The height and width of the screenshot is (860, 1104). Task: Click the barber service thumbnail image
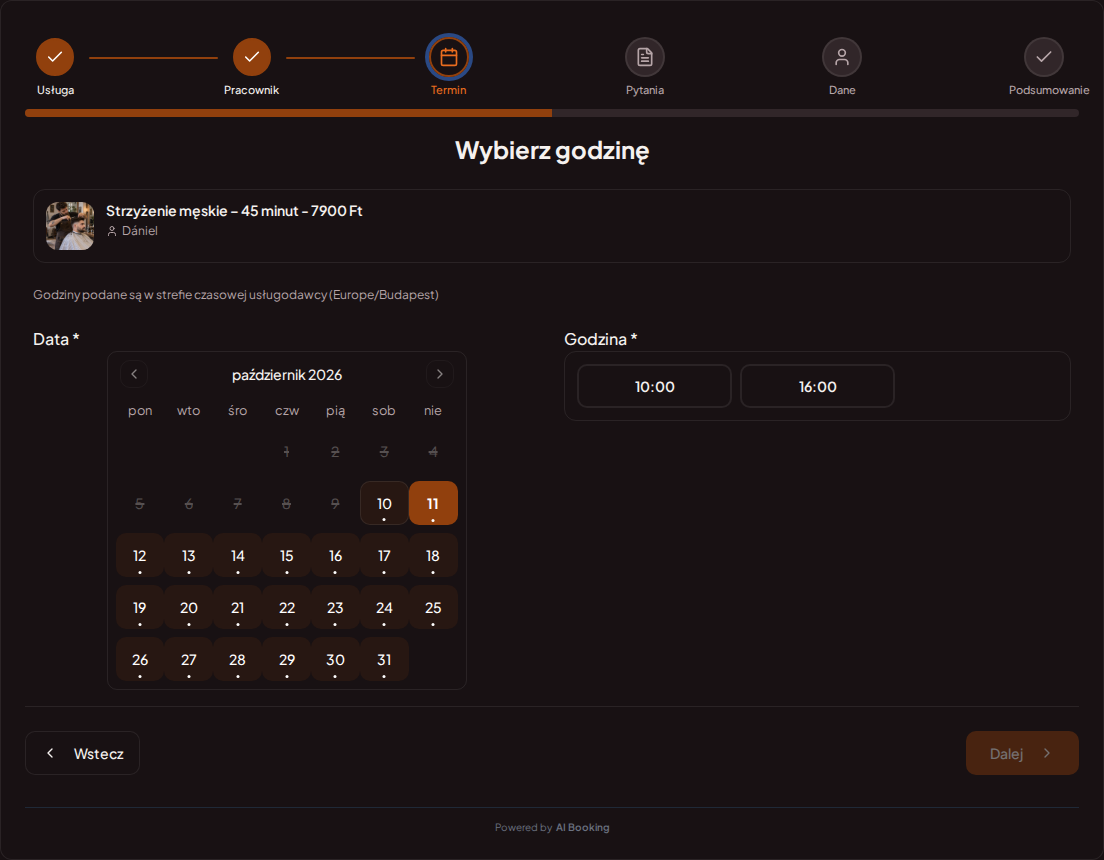click(x=70, y=226)
